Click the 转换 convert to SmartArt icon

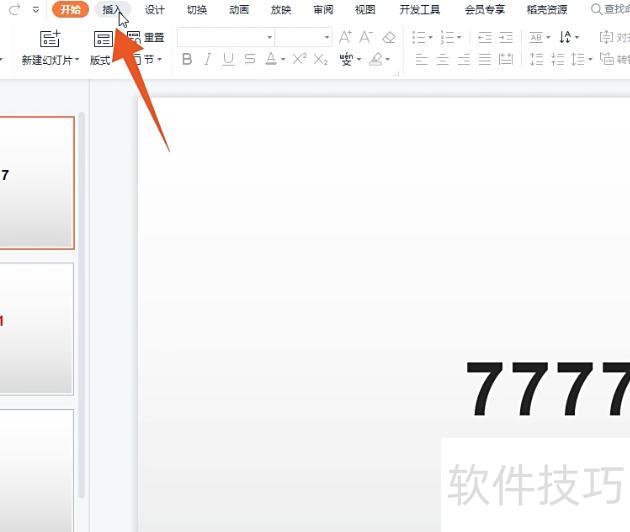pyautogui.click(x=607, y=59)
